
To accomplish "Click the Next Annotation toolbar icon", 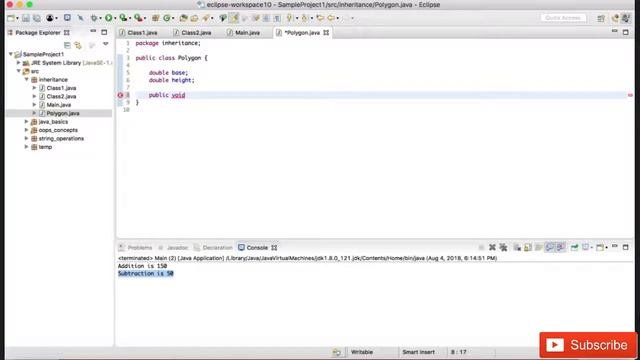I will click(289, 18).
